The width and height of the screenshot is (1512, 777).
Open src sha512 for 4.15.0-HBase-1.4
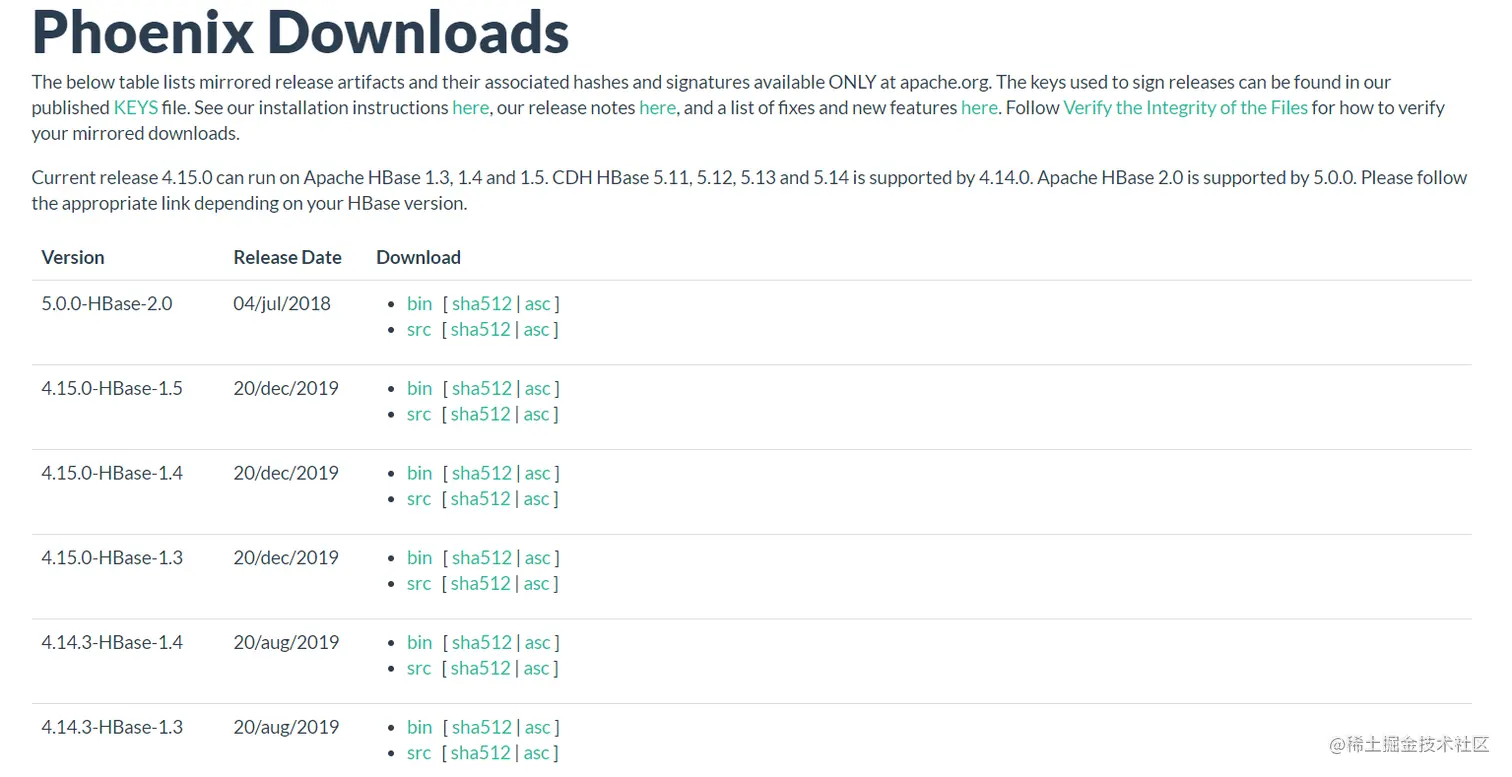(480, 499)
